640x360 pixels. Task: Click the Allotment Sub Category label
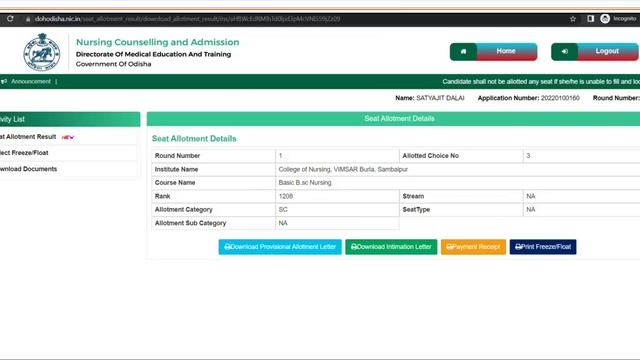[190, 223]
